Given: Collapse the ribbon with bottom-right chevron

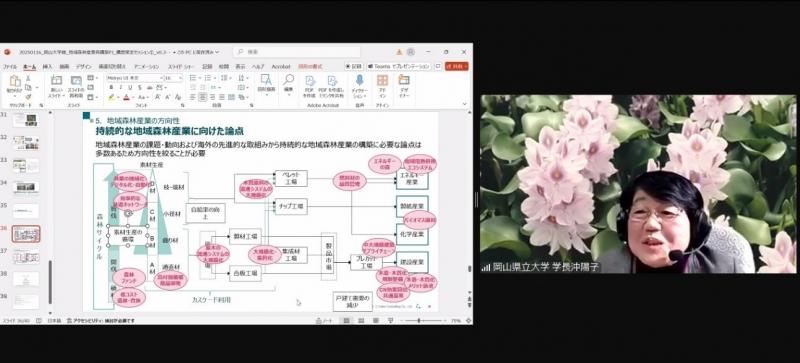Looking at the screenshot, I should [x=464, y=104].
